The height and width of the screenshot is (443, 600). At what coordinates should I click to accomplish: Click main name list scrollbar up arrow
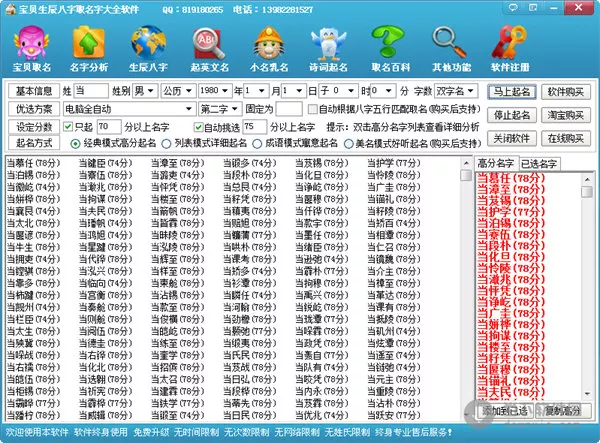coord(466,163)
